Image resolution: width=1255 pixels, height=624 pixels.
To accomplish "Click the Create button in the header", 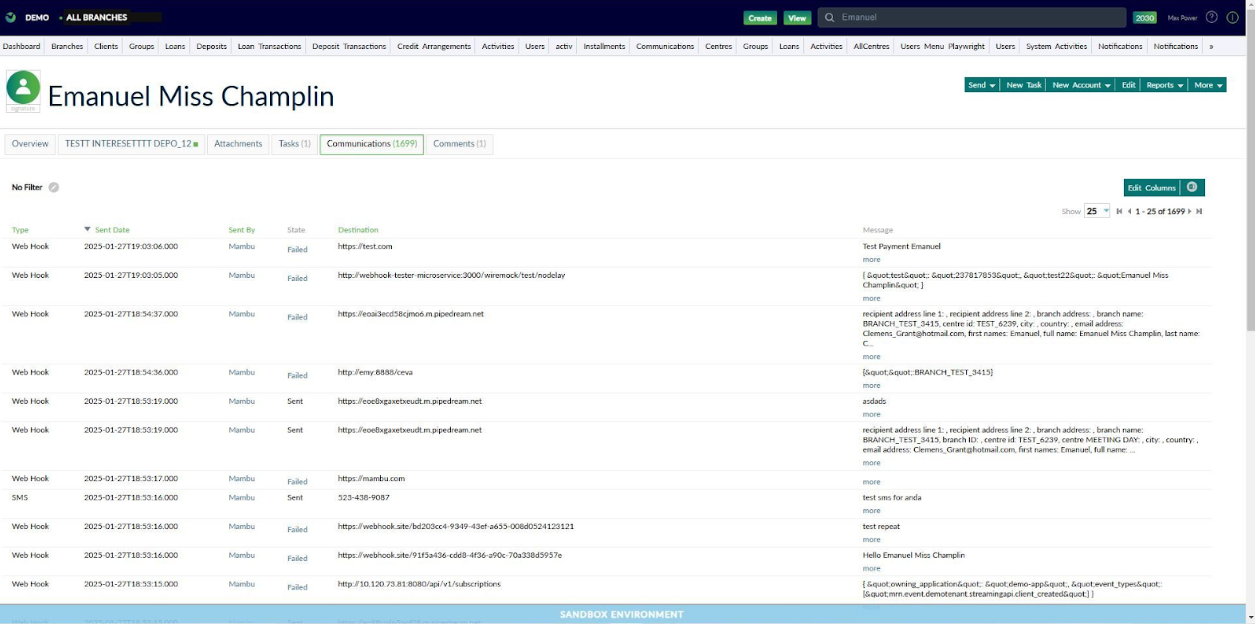I will click(x=760, y=18).
